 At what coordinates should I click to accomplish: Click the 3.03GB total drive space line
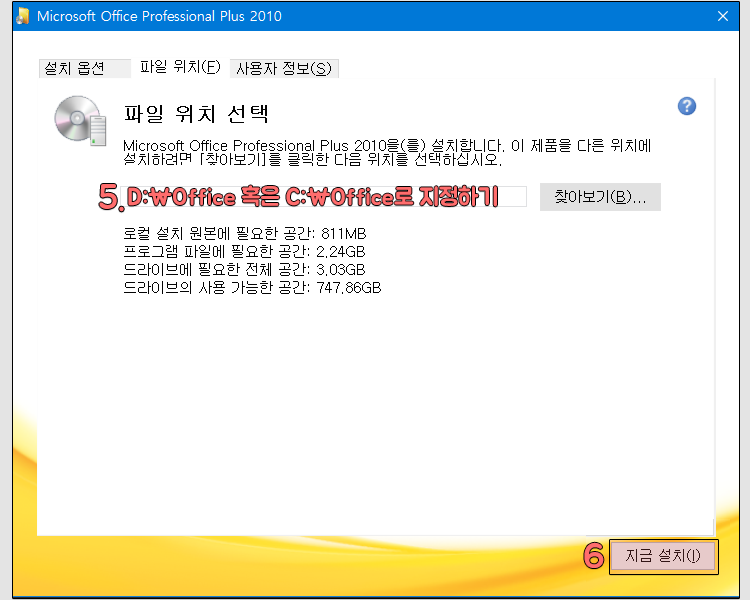click(x=244, y=270)
